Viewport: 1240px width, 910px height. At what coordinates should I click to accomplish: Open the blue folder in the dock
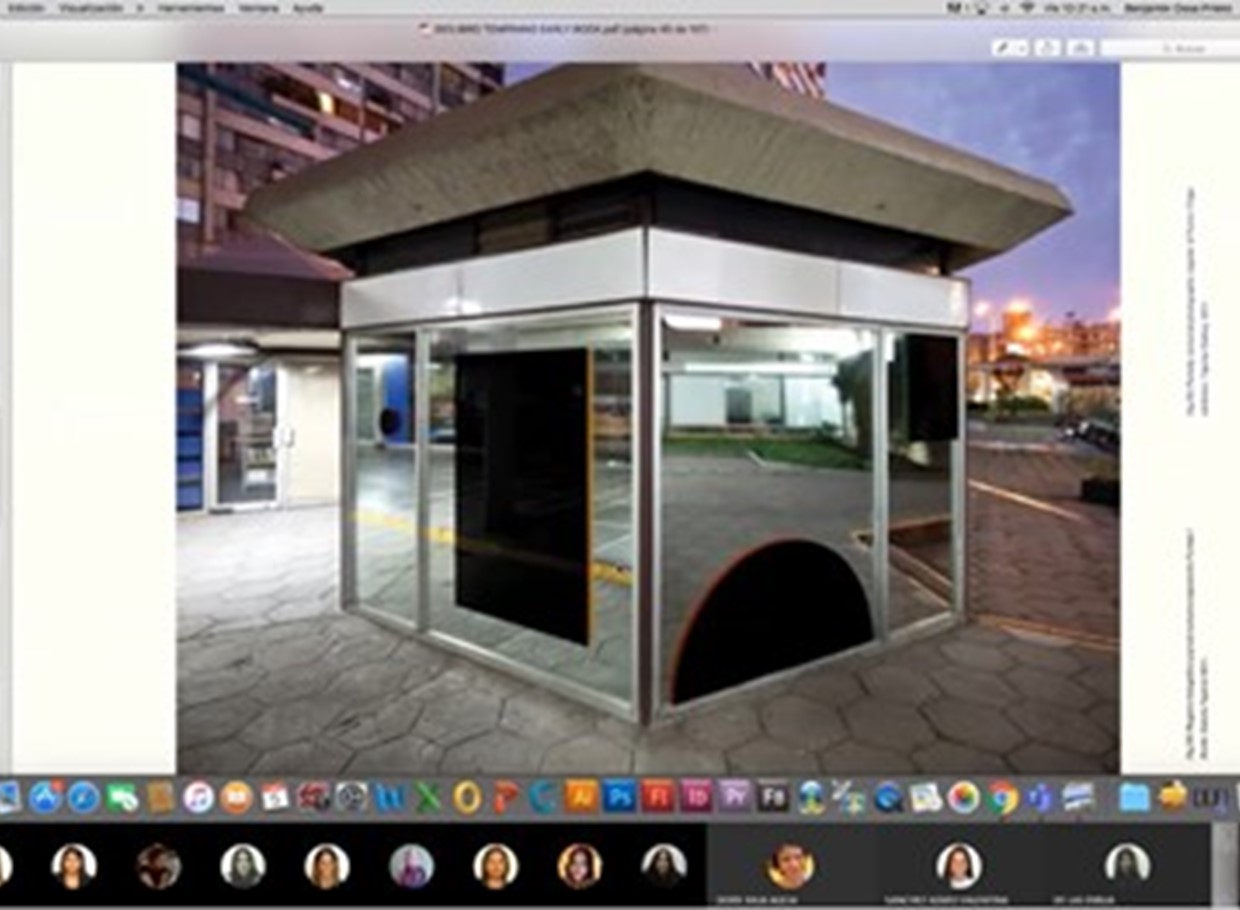click(x=1134, y=797)
